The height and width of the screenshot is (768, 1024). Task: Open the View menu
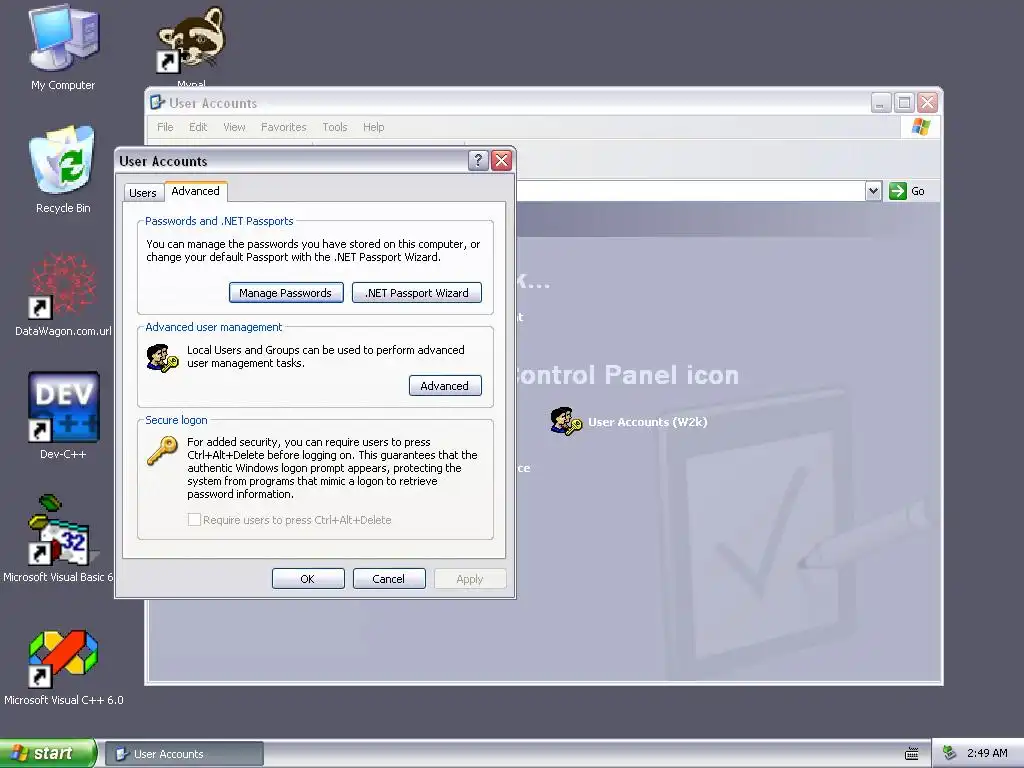pyautogui.click(x=234, y=127)
